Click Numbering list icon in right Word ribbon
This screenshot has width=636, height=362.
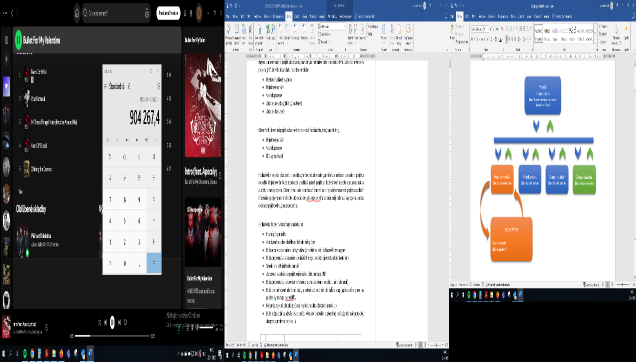point(511,29)
